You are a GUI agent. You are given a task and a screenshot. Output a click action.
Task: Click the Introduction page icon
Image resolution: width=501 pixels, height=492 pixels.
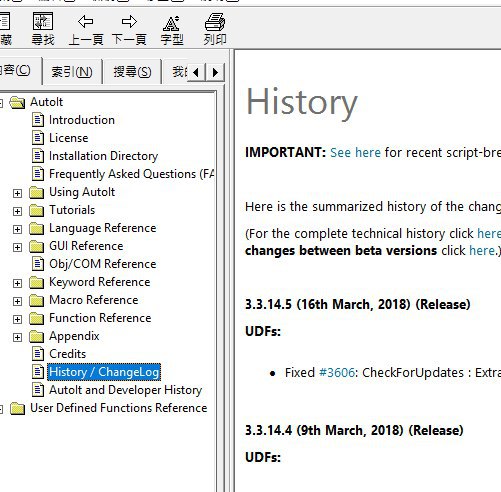(38, 120)
